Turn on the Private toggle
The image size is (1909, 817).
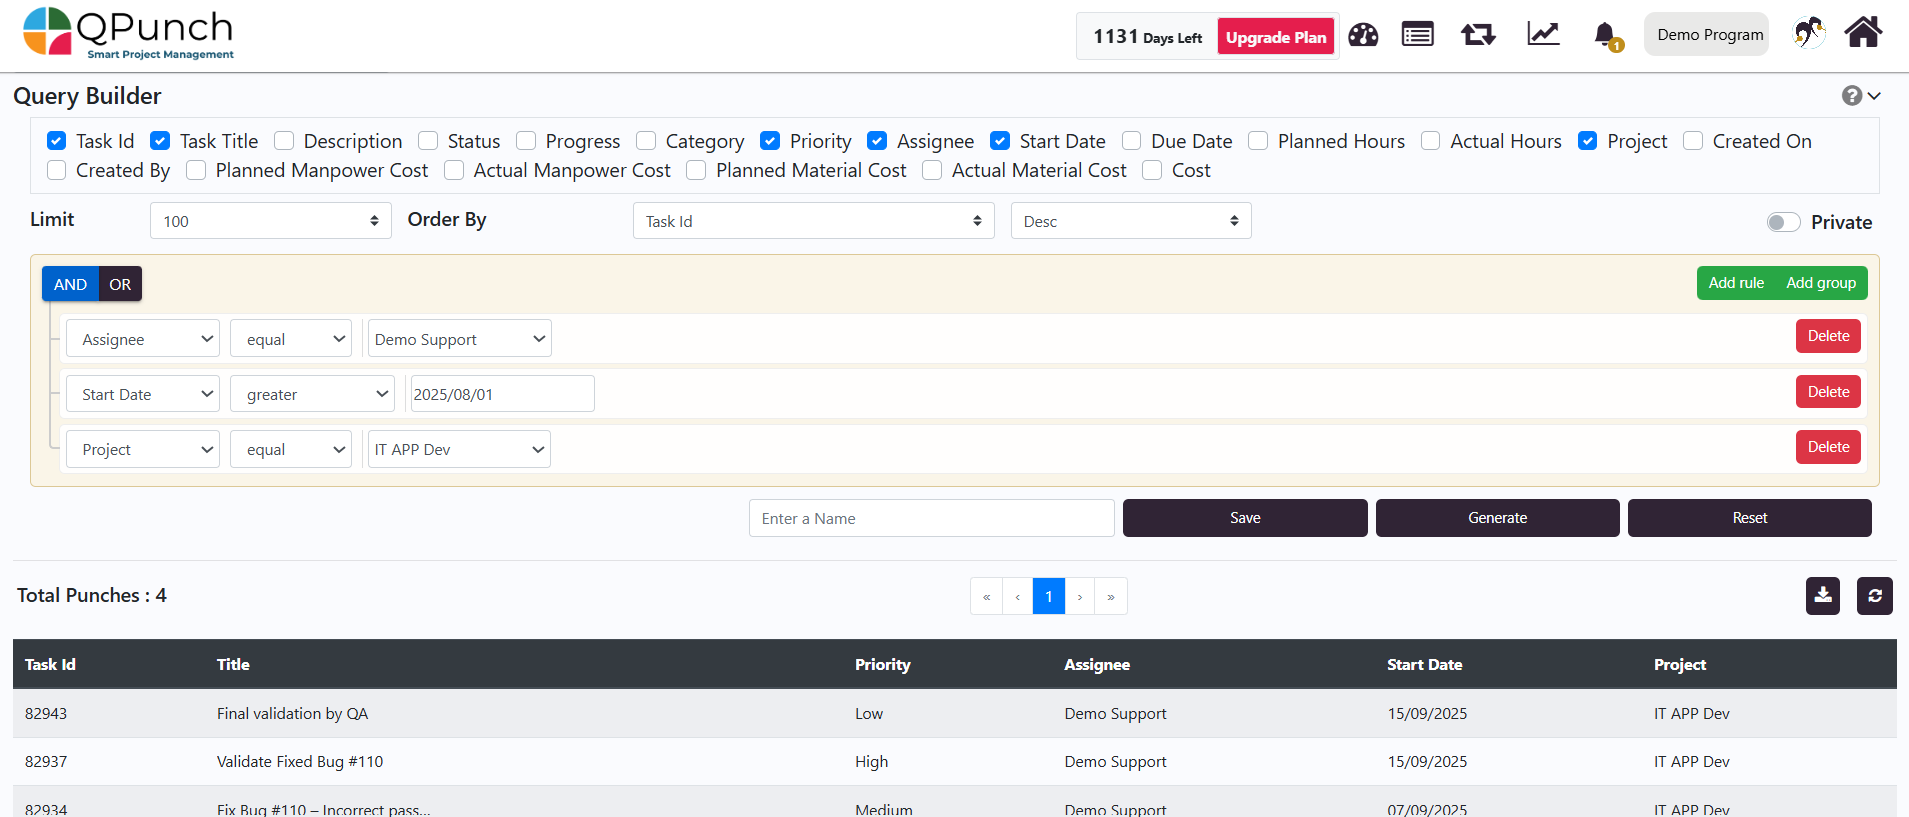click(x=1783, y=222)
